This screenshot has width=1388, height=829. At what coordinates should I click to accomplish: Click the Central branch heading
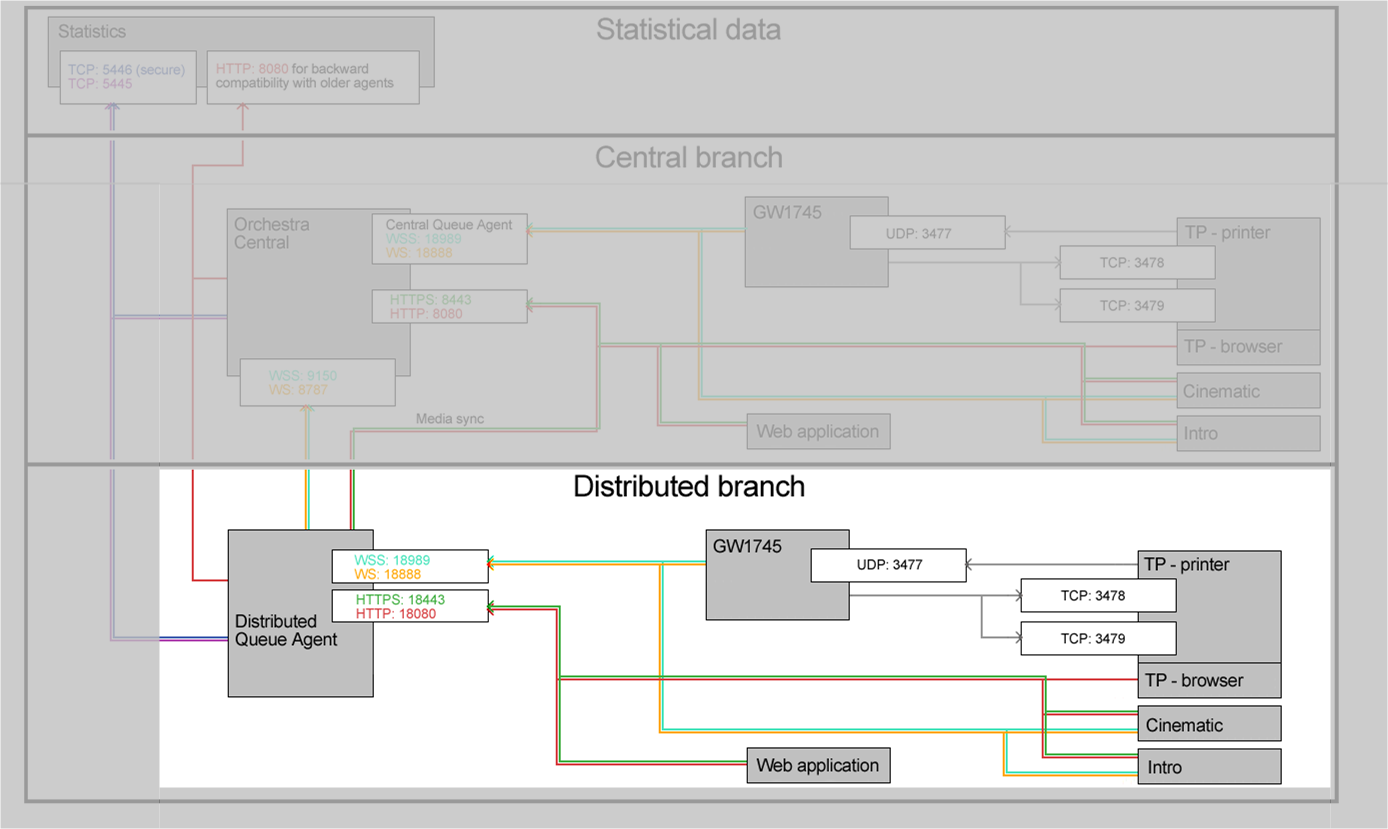coord(688,158)
